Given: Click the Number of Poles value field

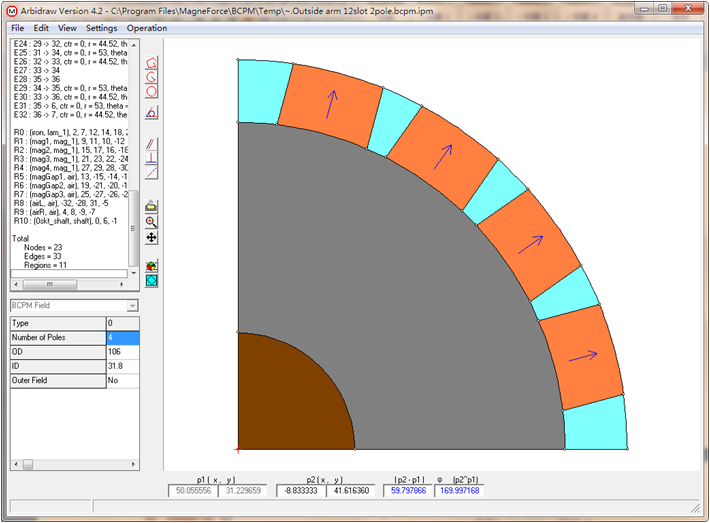Looking at the screenshot, I should (x=122, y=338).
